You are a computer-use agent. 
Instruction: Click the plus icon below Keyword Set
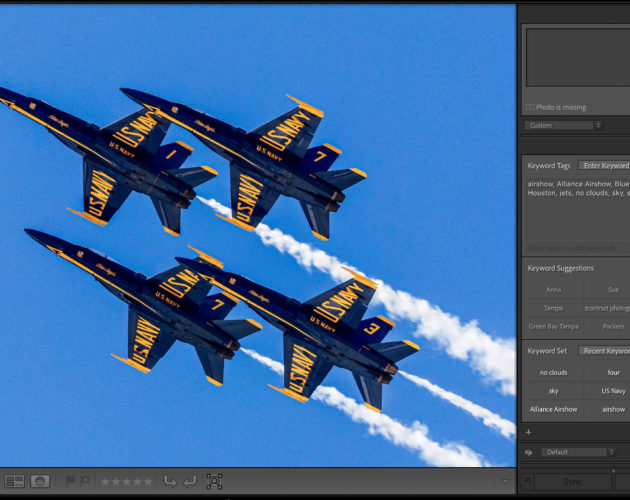coord(528,432)
